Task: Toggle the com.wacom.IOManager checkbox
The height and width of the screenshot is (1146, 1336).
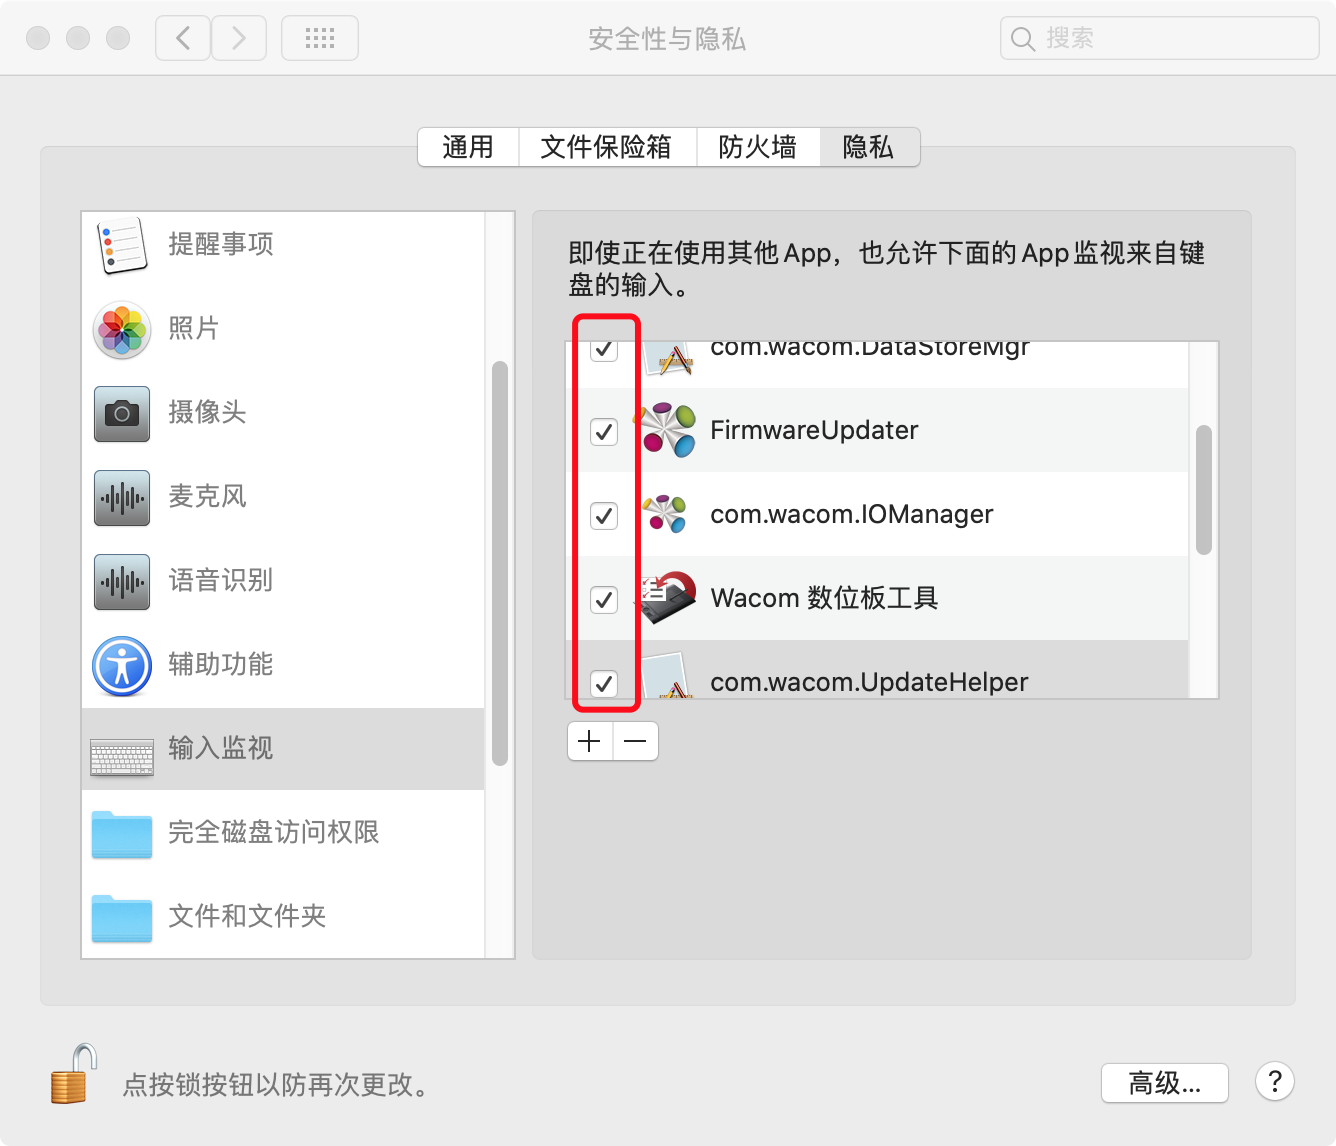Action: [x=604, y=516]
